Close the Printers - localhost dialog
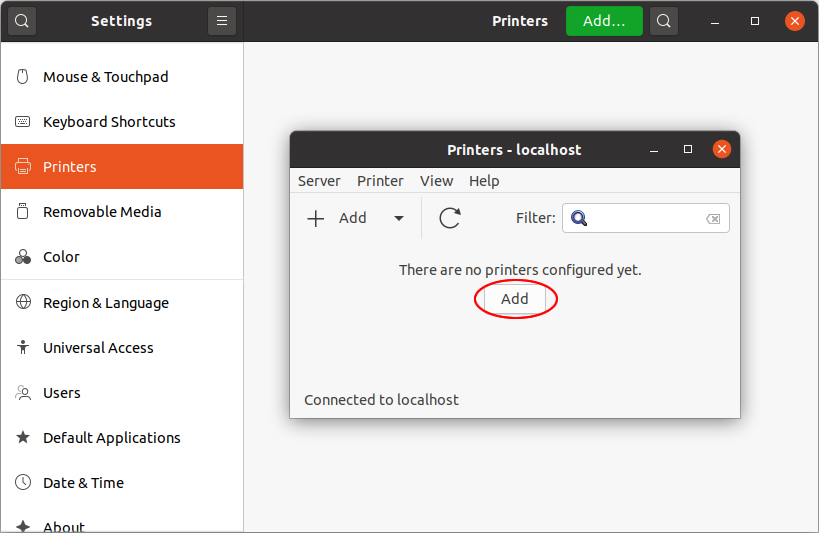The height and width of the screenshot is (533, 819). point(721,149)
